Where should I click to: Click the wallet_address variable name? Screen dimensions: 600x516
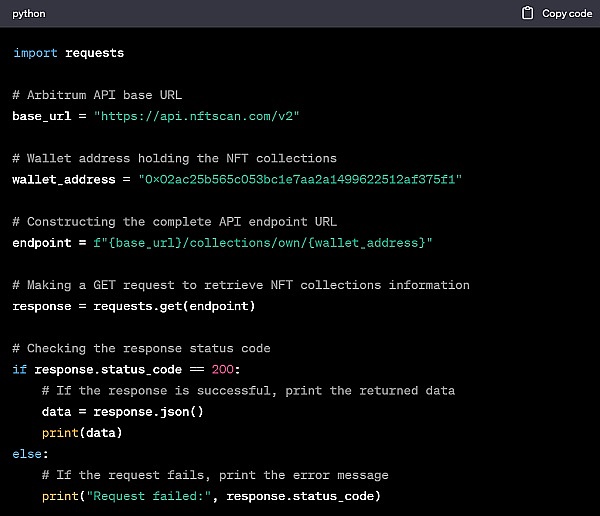coord(62,179)
